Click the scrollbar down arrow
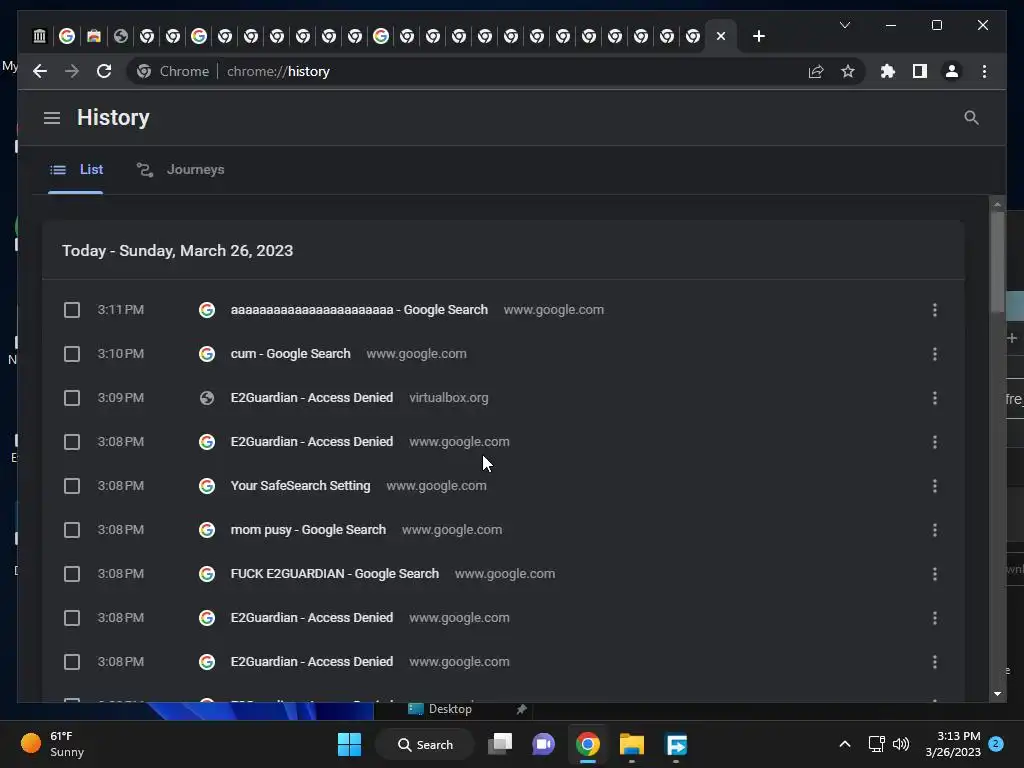1024x768 pixels. (x=997, y=694)
